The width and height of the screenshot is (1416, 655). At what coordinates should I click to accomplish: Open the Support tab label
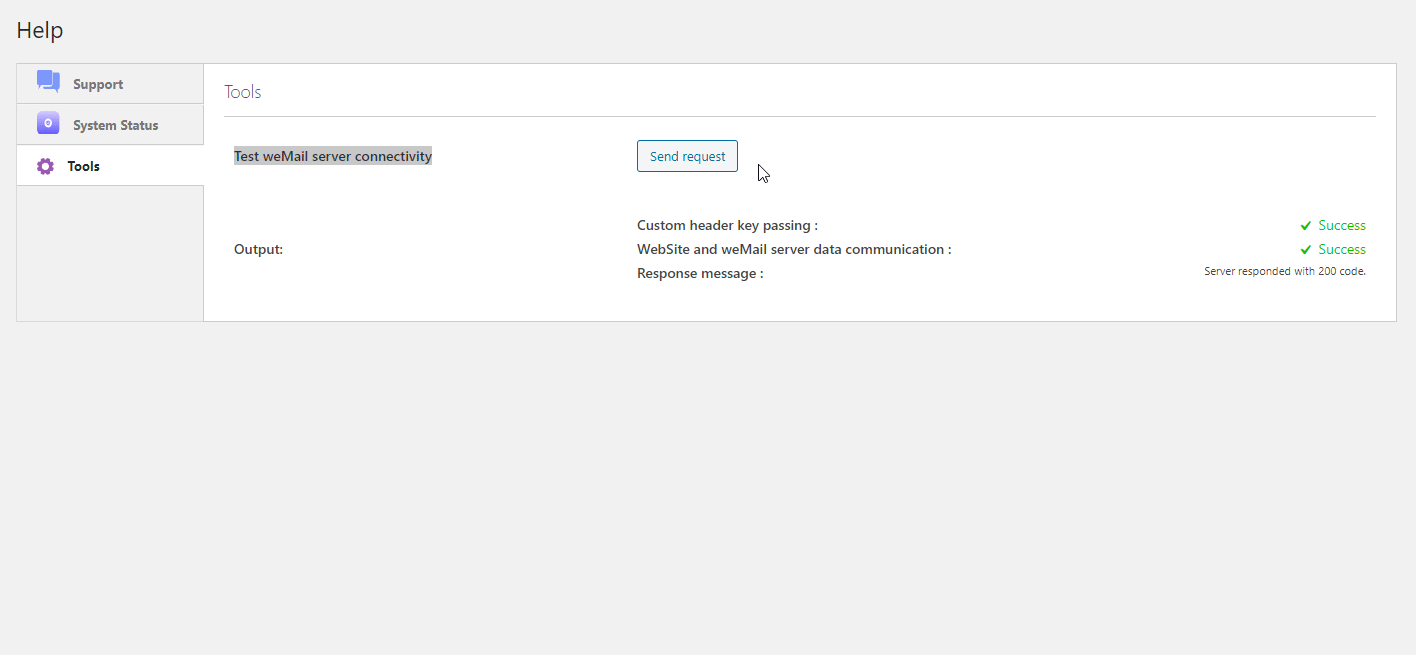point(98,85)
